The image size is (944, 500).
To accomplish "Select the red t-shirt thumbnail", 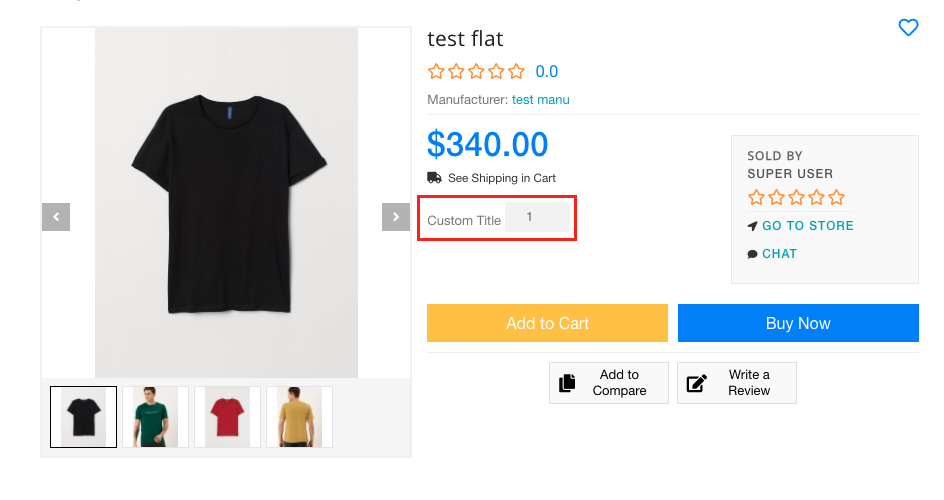I will pos(228,417).
